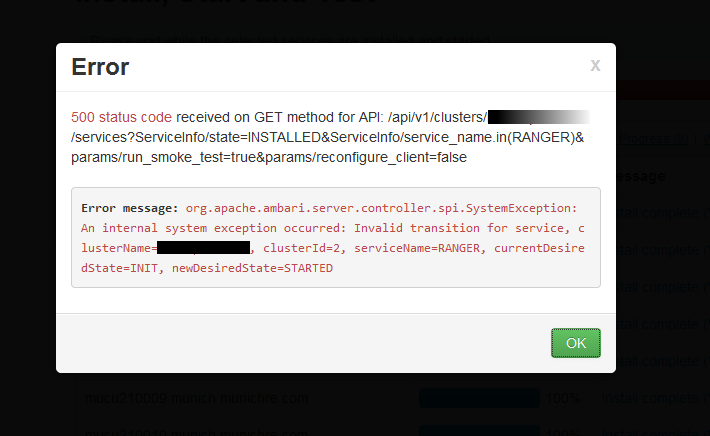The image size is (710, 436).
Task: Close the Error dialog with the X
Action: click(x=595, y=65)
